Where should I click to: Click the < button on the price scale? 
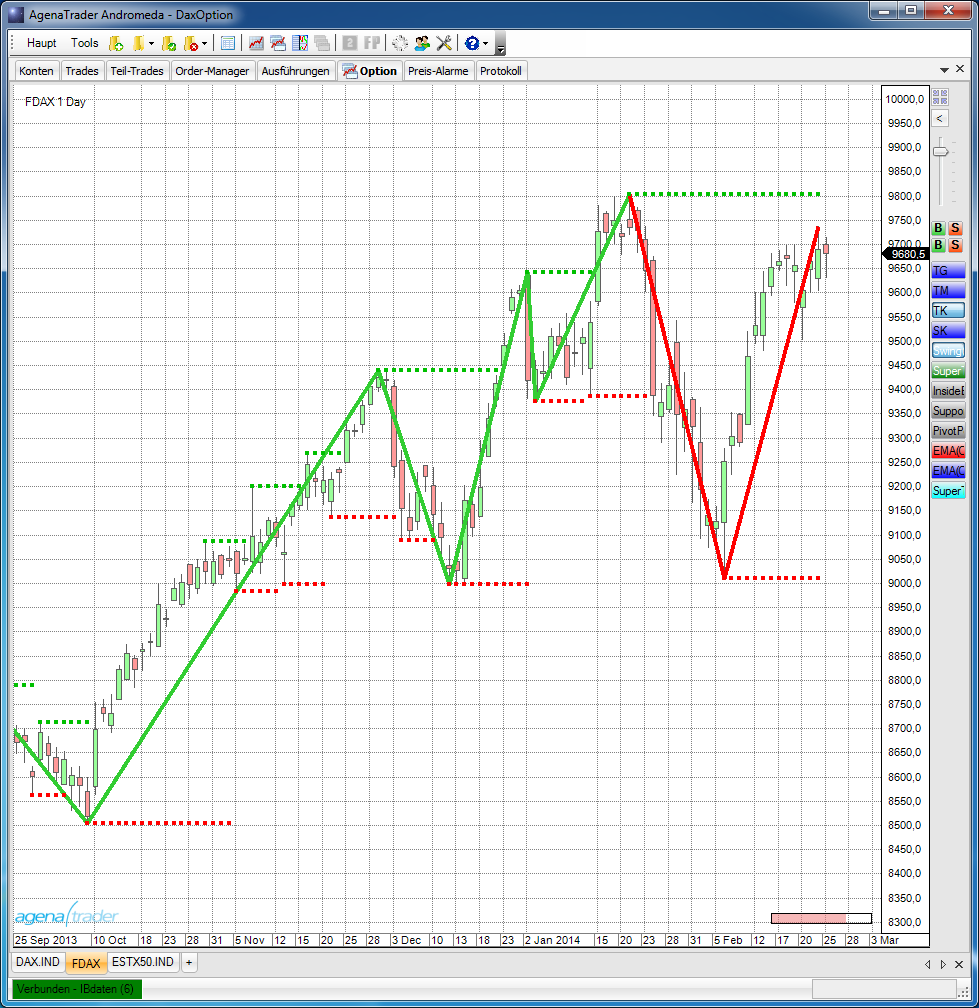[x=939, y=118]
